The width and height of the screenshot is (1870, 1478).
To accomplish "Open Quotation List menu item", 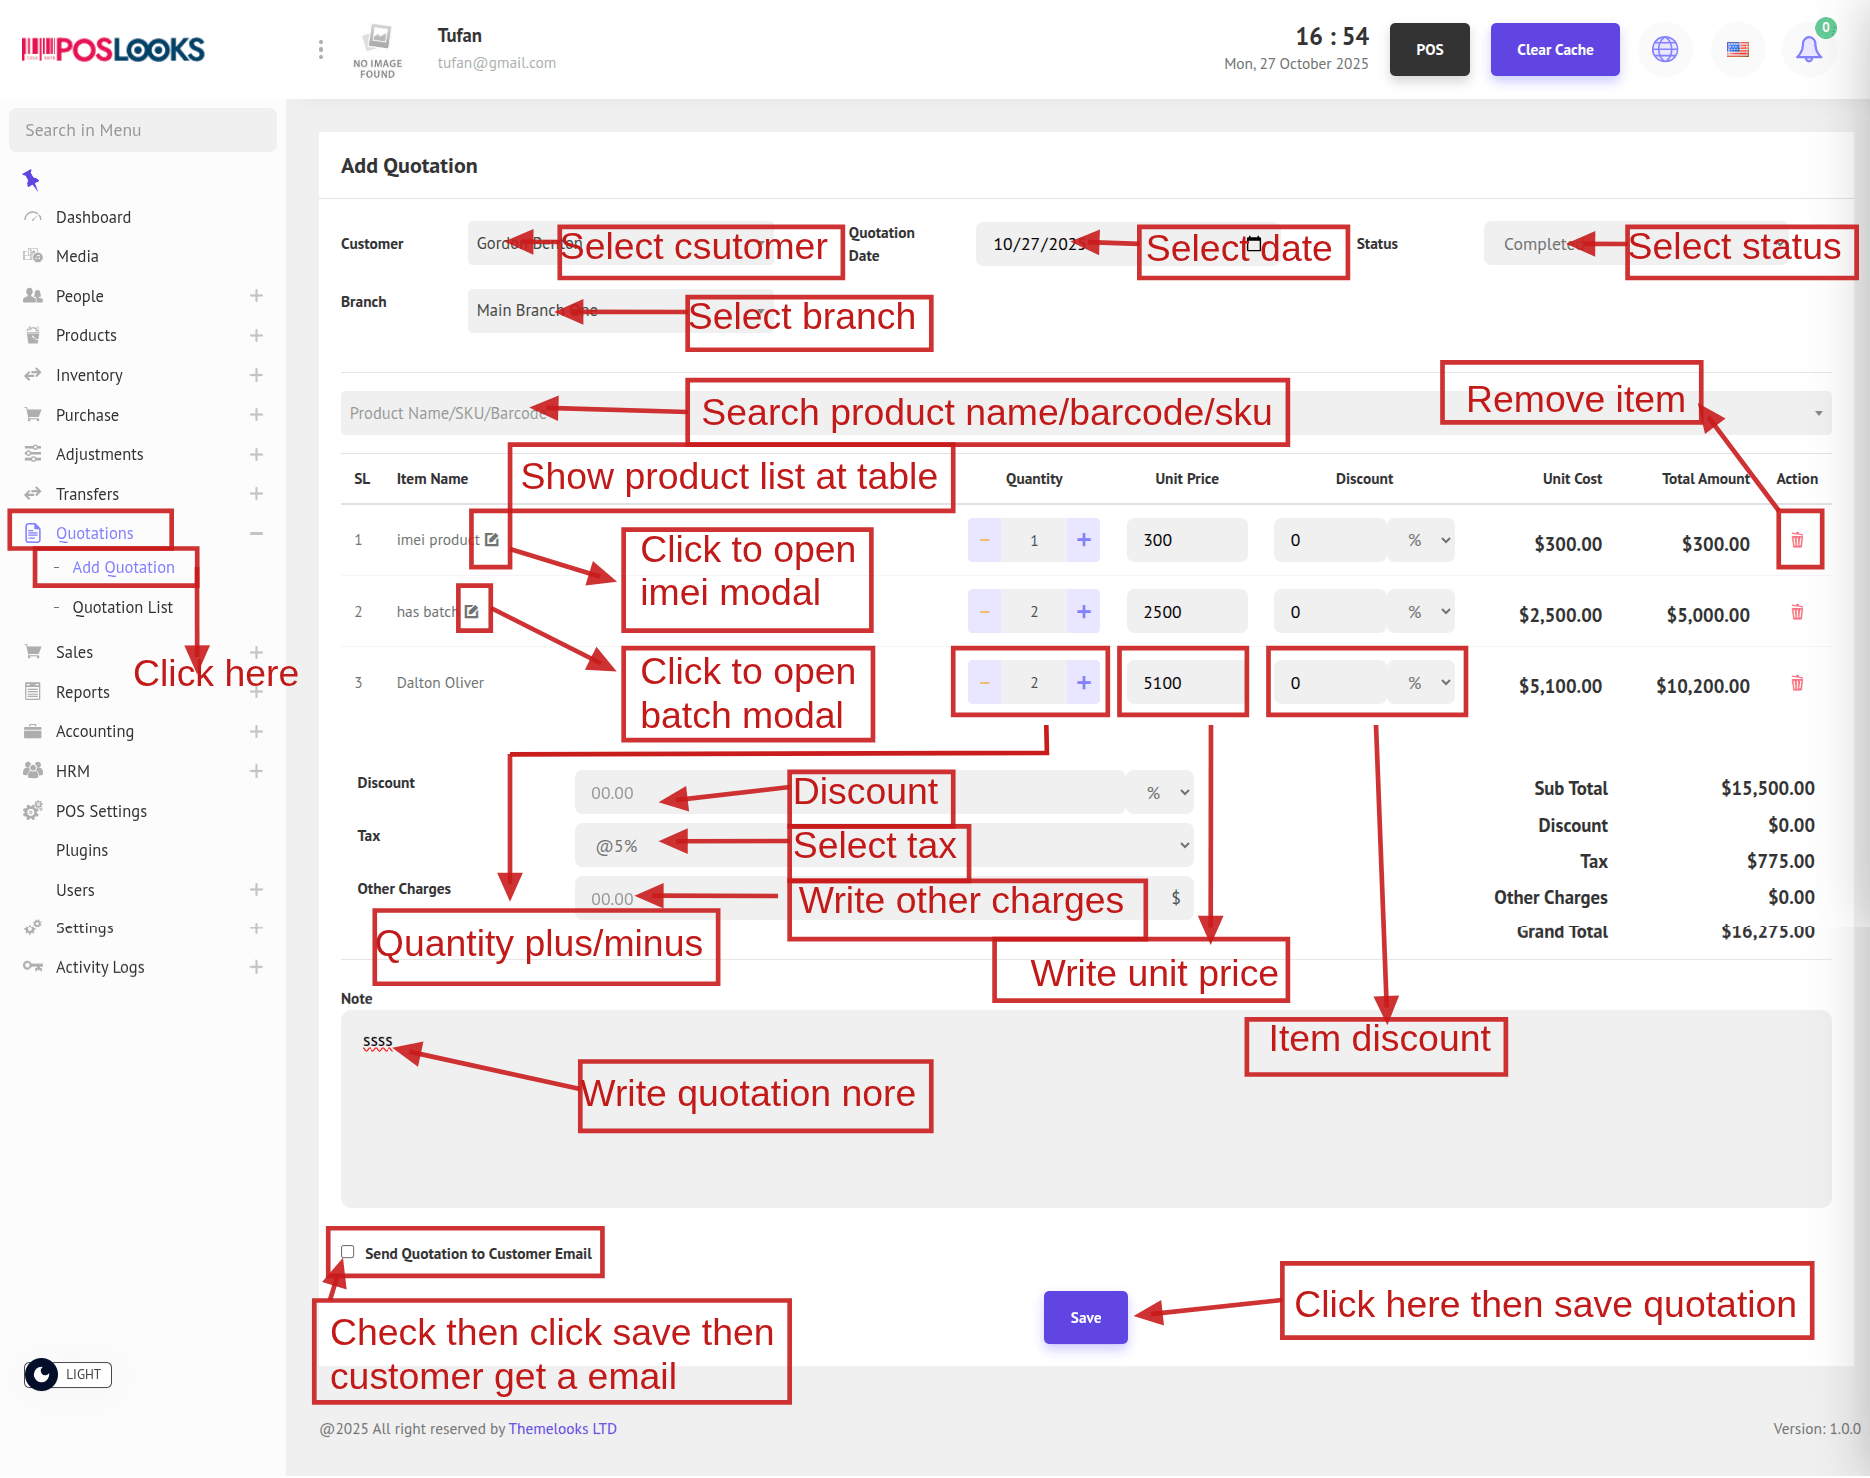I will pyautogui.click(x=122, y=607).
